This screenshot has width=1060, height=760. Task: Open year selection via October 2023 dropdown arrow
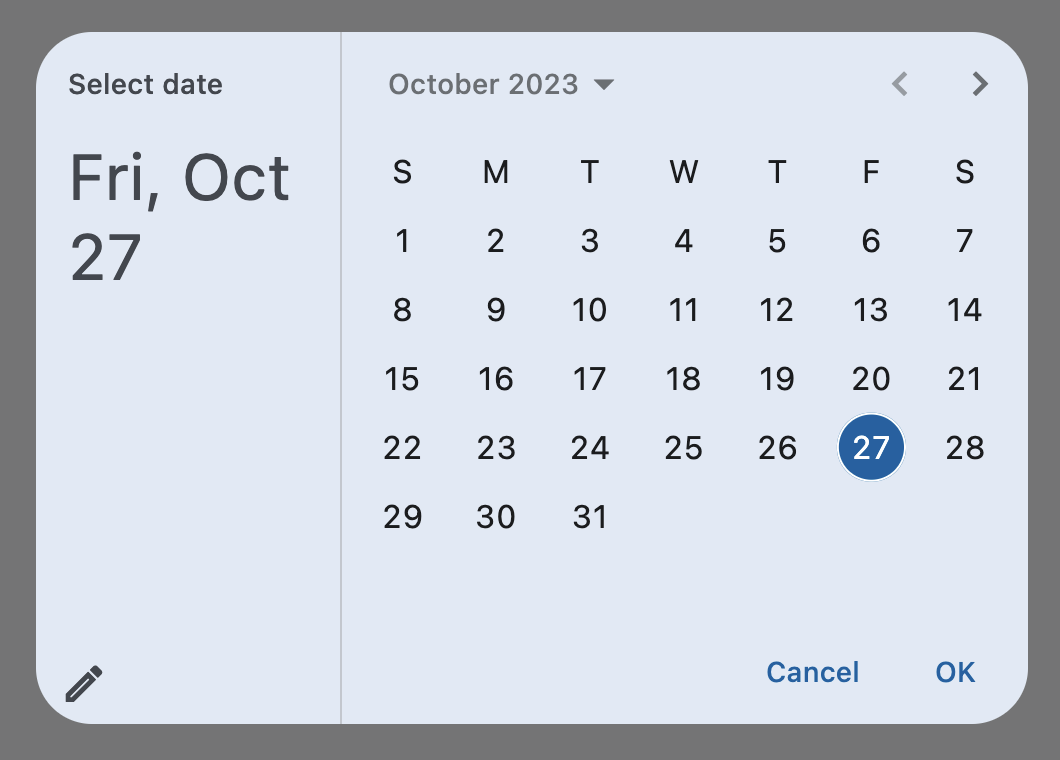[605, 85]
